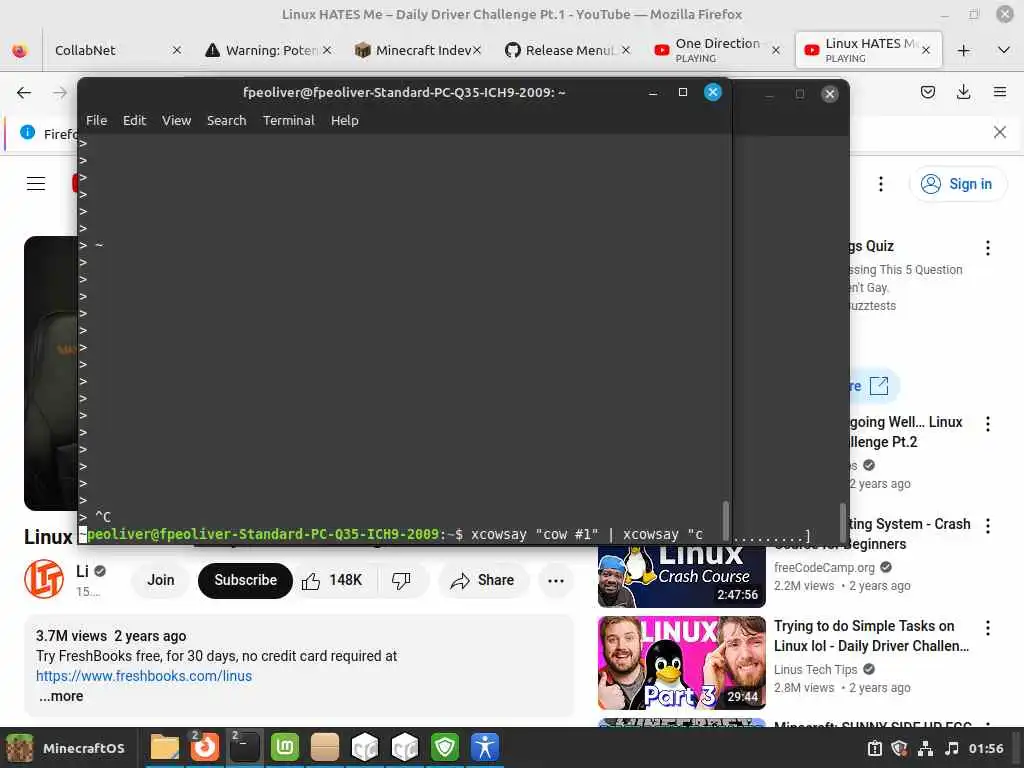Click the terminal window scrollbar

[x=725, y=521]
